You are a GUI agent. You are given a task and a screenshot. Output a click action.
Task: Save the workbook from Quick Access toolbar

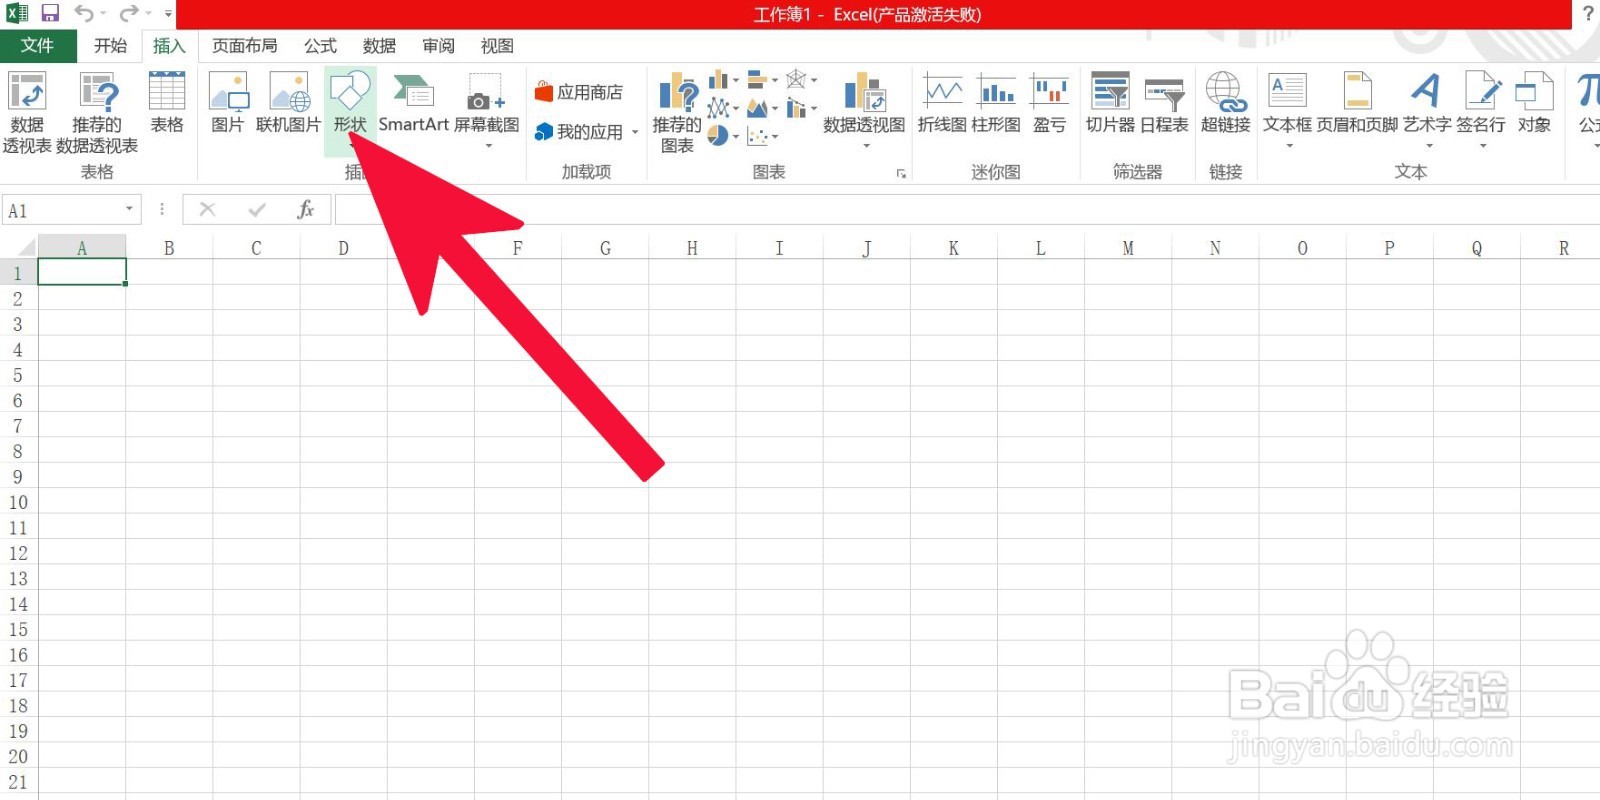50,14
